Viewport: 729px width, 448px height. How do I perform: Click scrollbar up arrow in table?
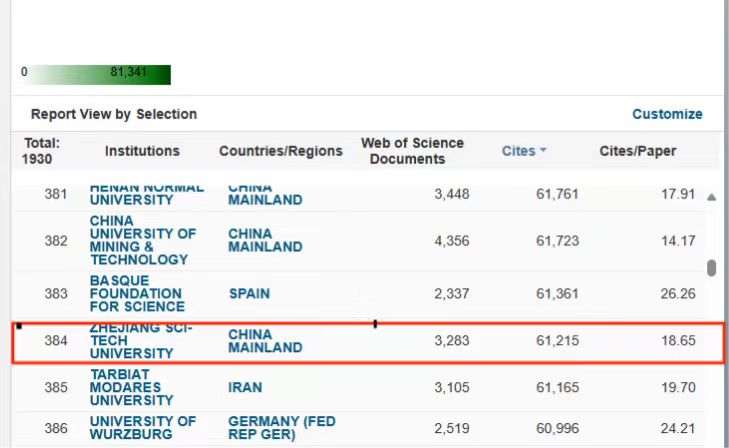(x=711, y=197)
